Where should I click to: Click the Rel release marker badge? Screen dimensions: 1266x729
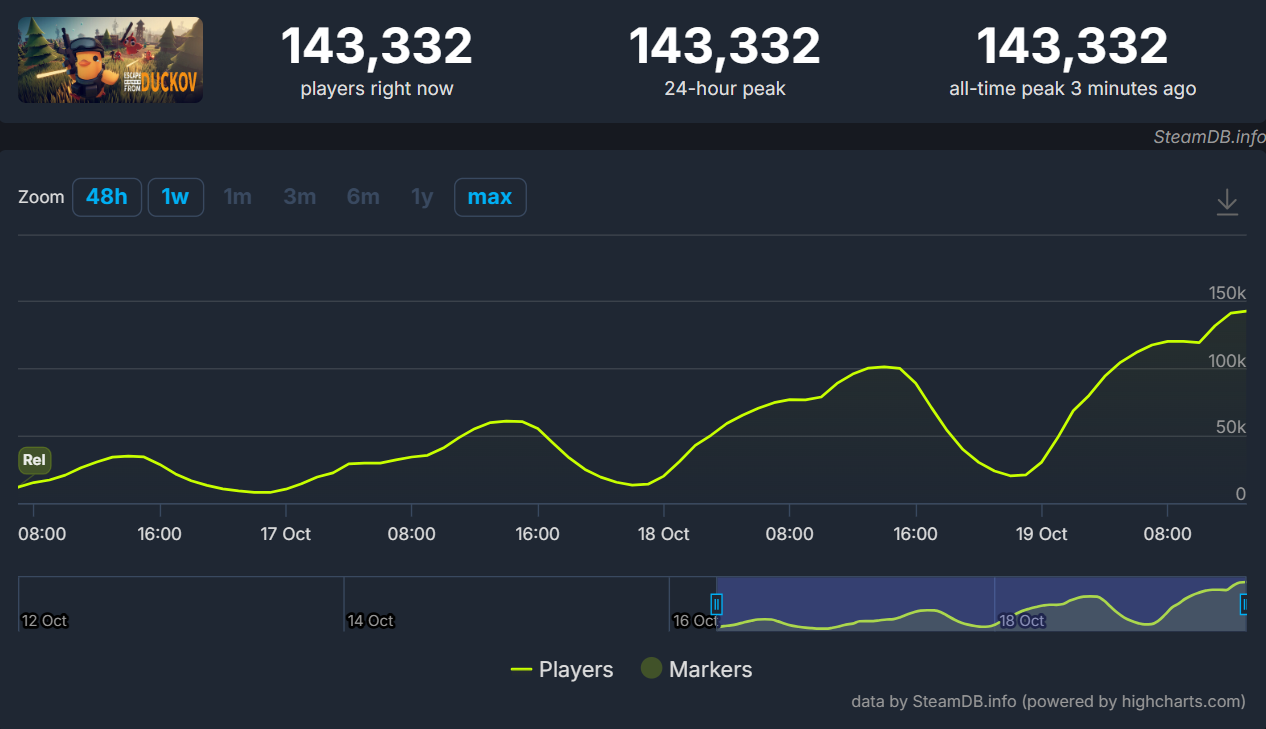(34, 460)
